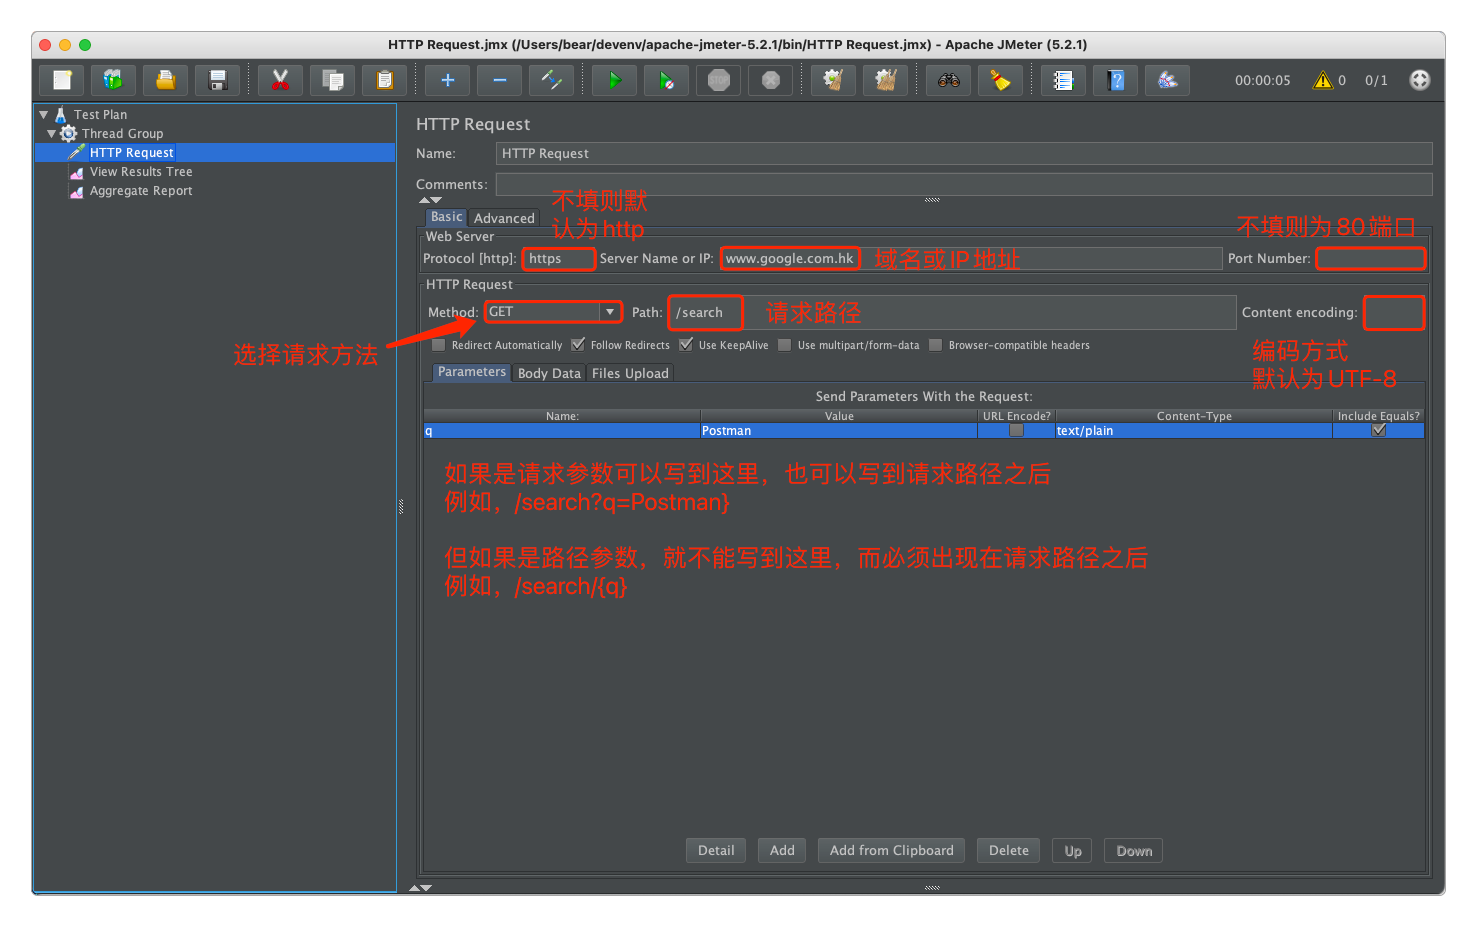Viewport: 1476px width, 926px height.
Task: Click the Clear All results icon
Action: tap(885, 80)
